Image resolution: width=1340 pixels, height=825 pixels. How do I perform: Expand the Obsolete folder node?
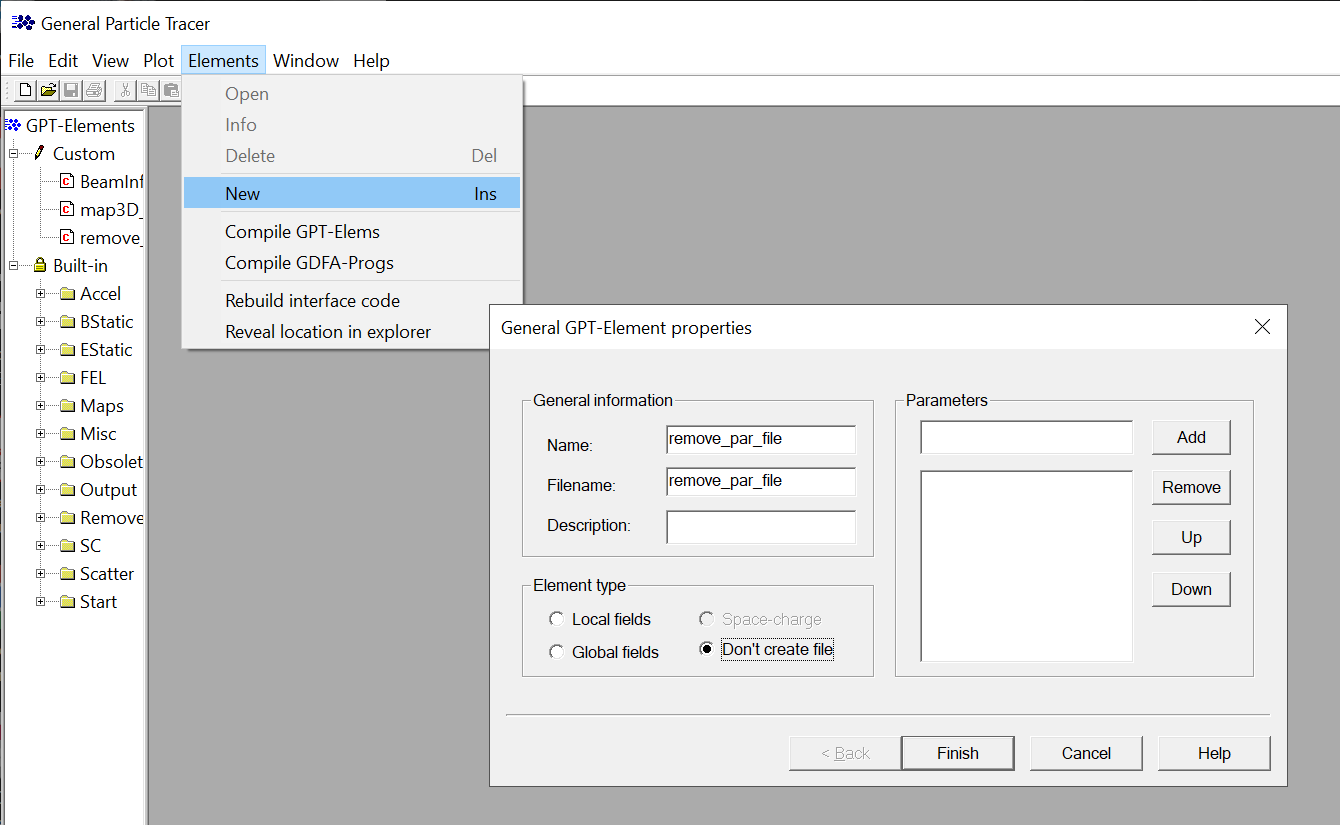tap(41, 461)
